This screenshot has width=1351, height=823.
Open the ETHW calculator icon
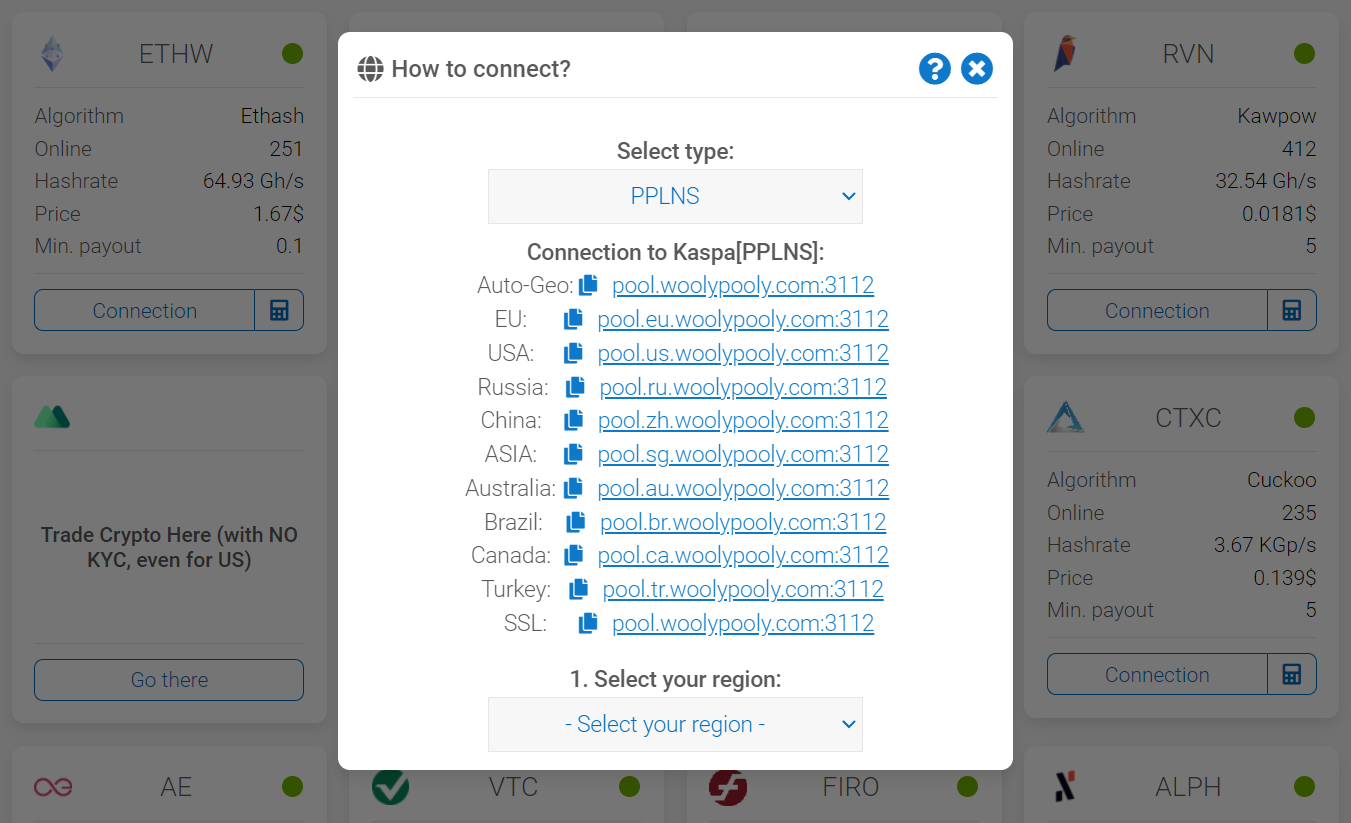(279, 311)
